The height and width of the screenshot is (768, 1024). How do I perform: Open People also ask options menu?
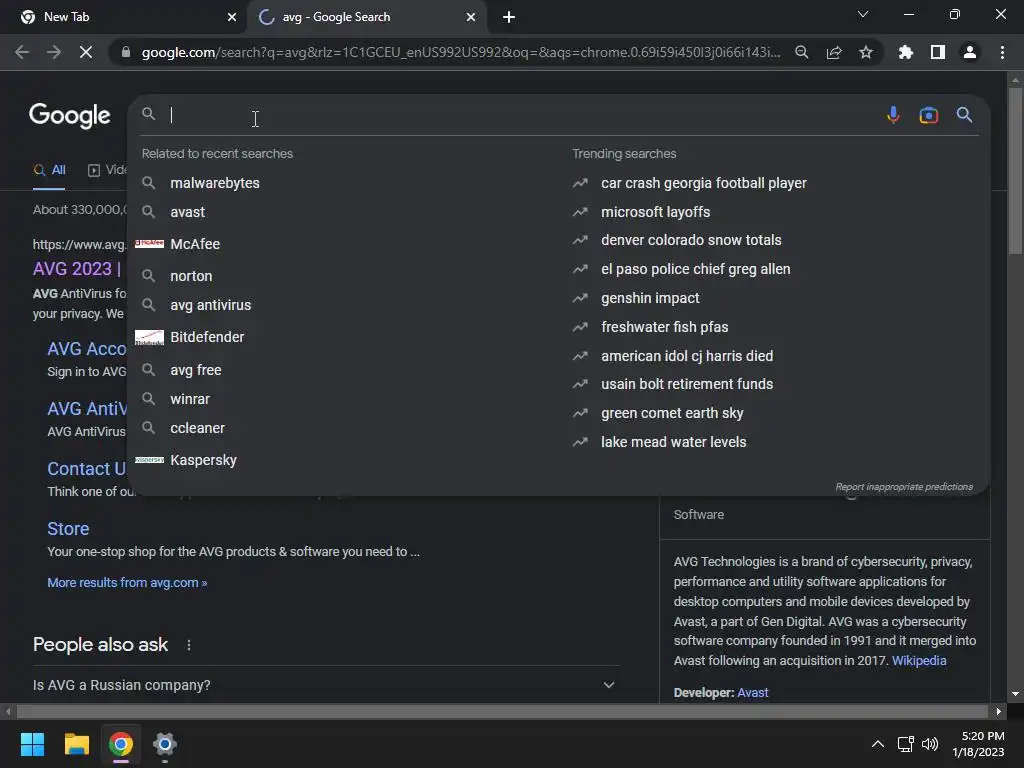coord(189,645)
